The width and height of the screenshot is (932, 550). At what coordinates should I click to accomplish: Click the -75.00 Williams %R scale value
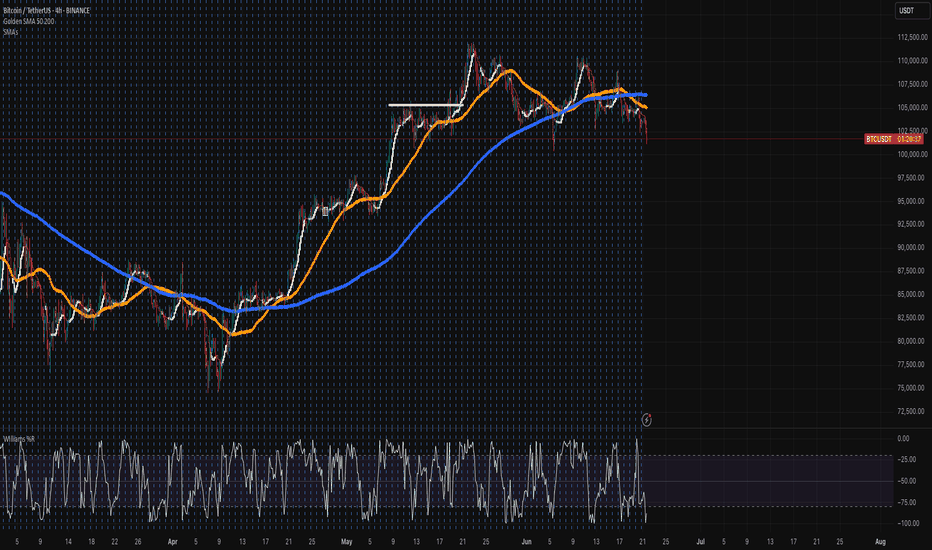[906, 502]
